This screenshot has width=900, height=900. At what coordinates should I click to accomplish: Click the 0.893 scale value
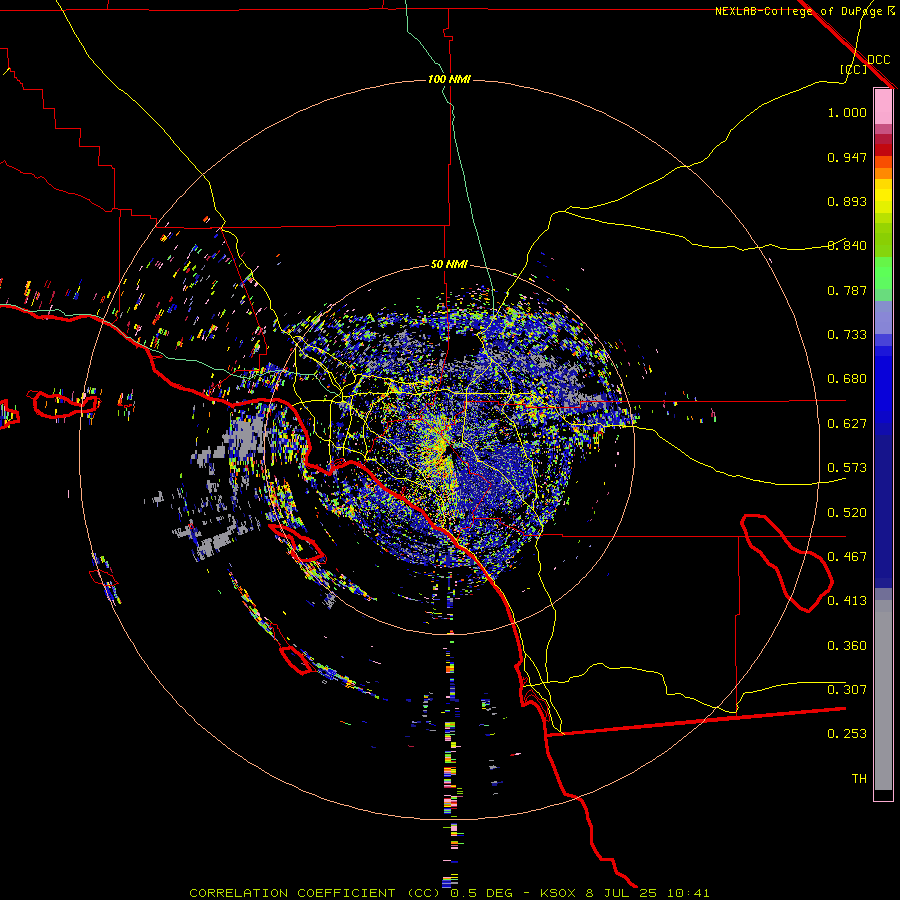coord(847,201)
